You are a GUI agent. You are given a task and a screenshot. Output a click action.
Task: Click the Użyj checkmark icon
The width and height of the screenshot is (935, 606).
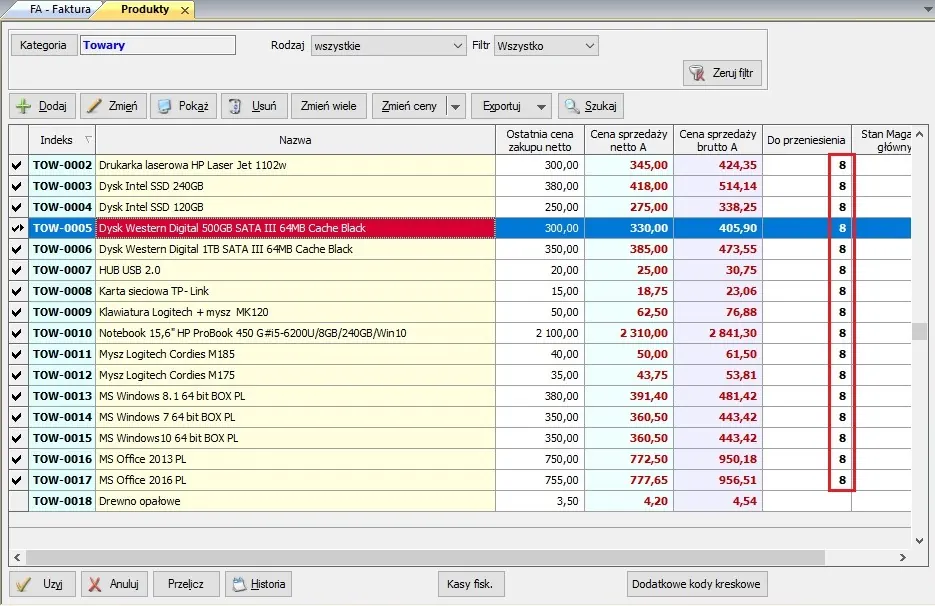pyautogui.click(x=23, y=585)
